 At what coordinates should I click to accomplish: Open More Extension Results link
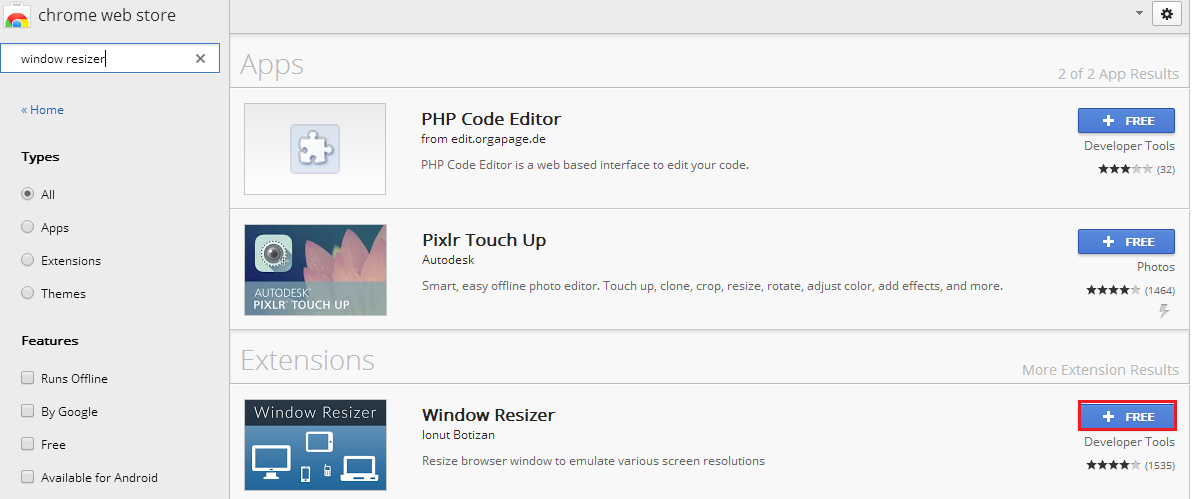(1100, 370)
